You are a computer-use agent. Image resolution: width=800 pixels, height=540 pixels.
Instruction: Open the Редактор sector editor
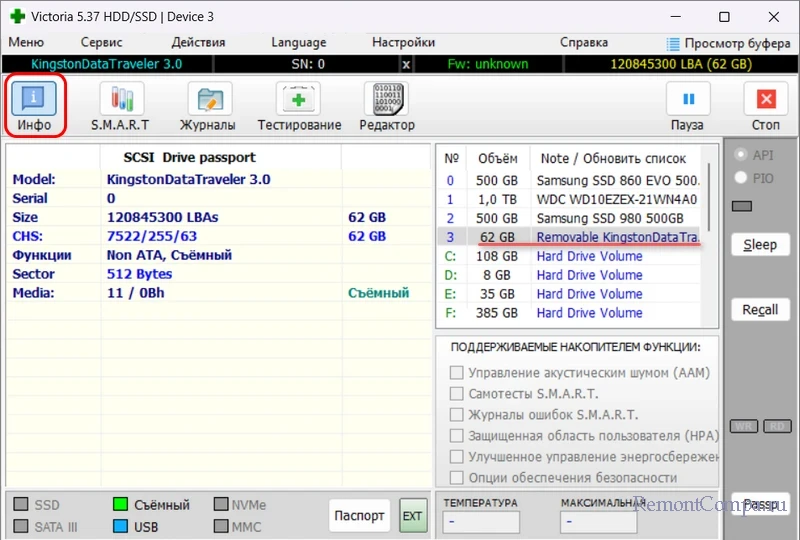pyautogui.click(x=387, y=106)
